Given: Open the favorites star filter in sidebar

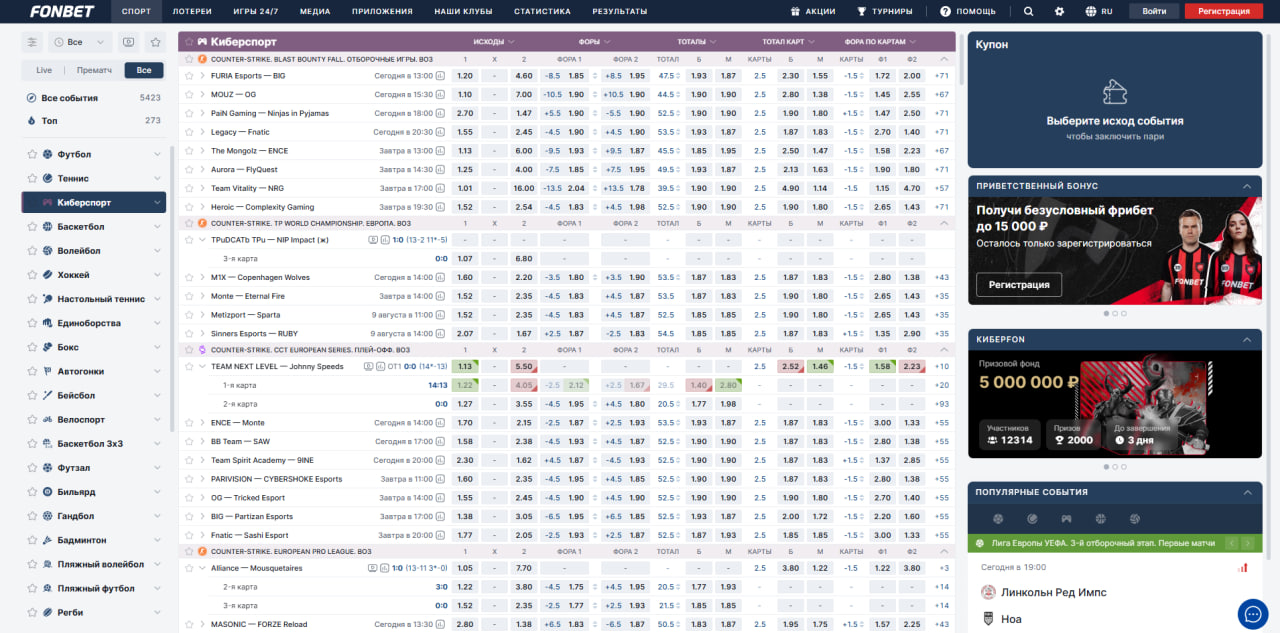Looking at the screenshot, I should [x=155, y=42].
